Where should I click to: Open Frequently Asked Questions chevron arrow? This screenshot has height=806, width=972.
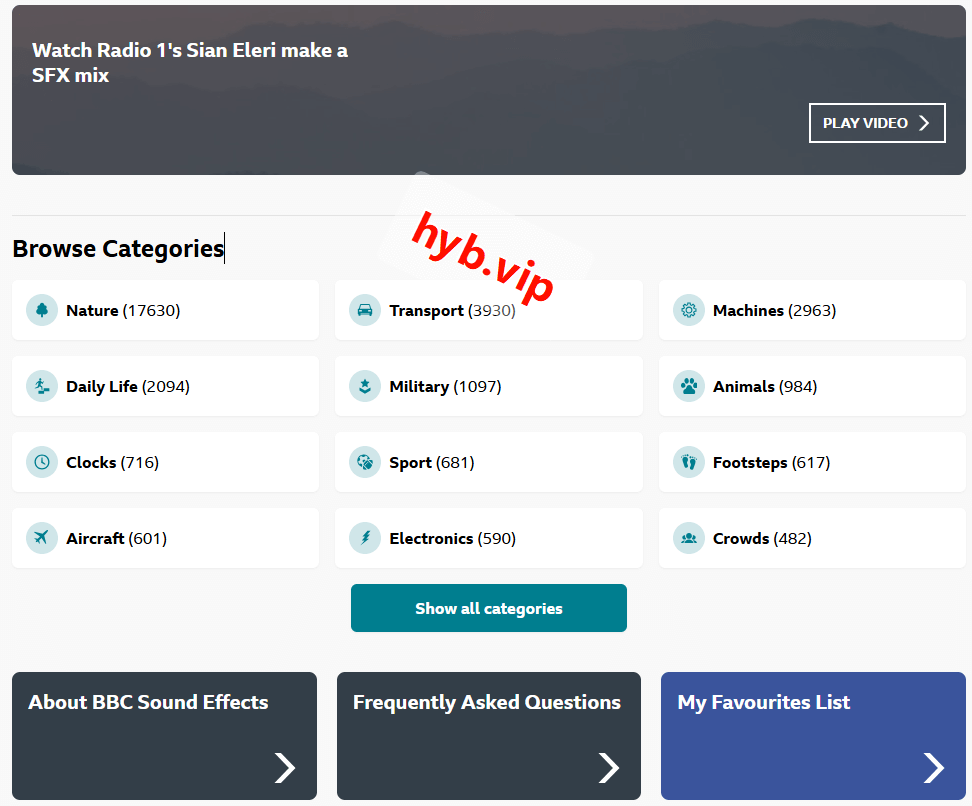click(x=609, y=767)
